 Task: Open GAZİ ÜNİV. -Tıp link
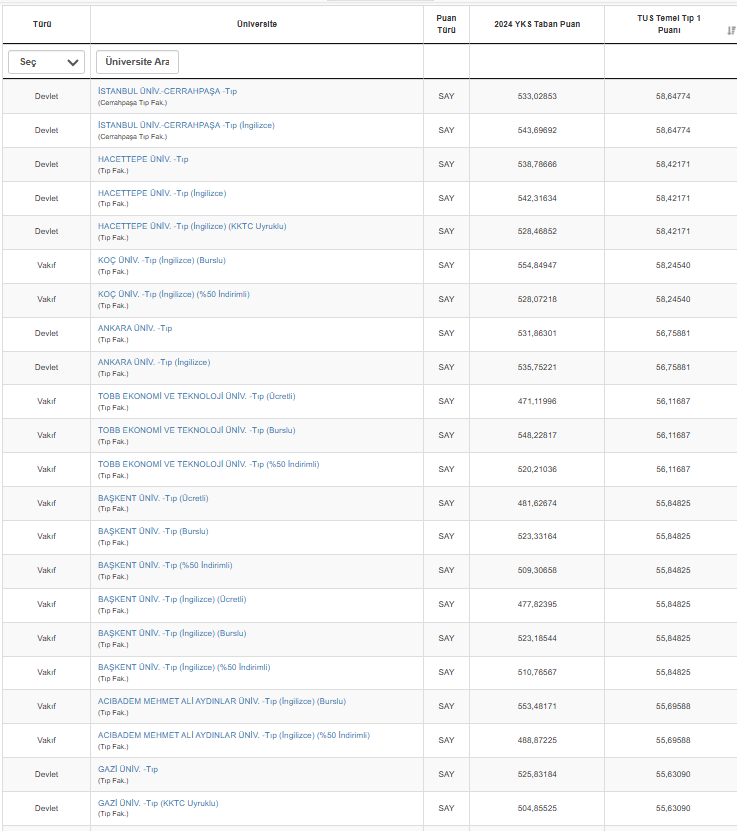(x=128, y=769)
